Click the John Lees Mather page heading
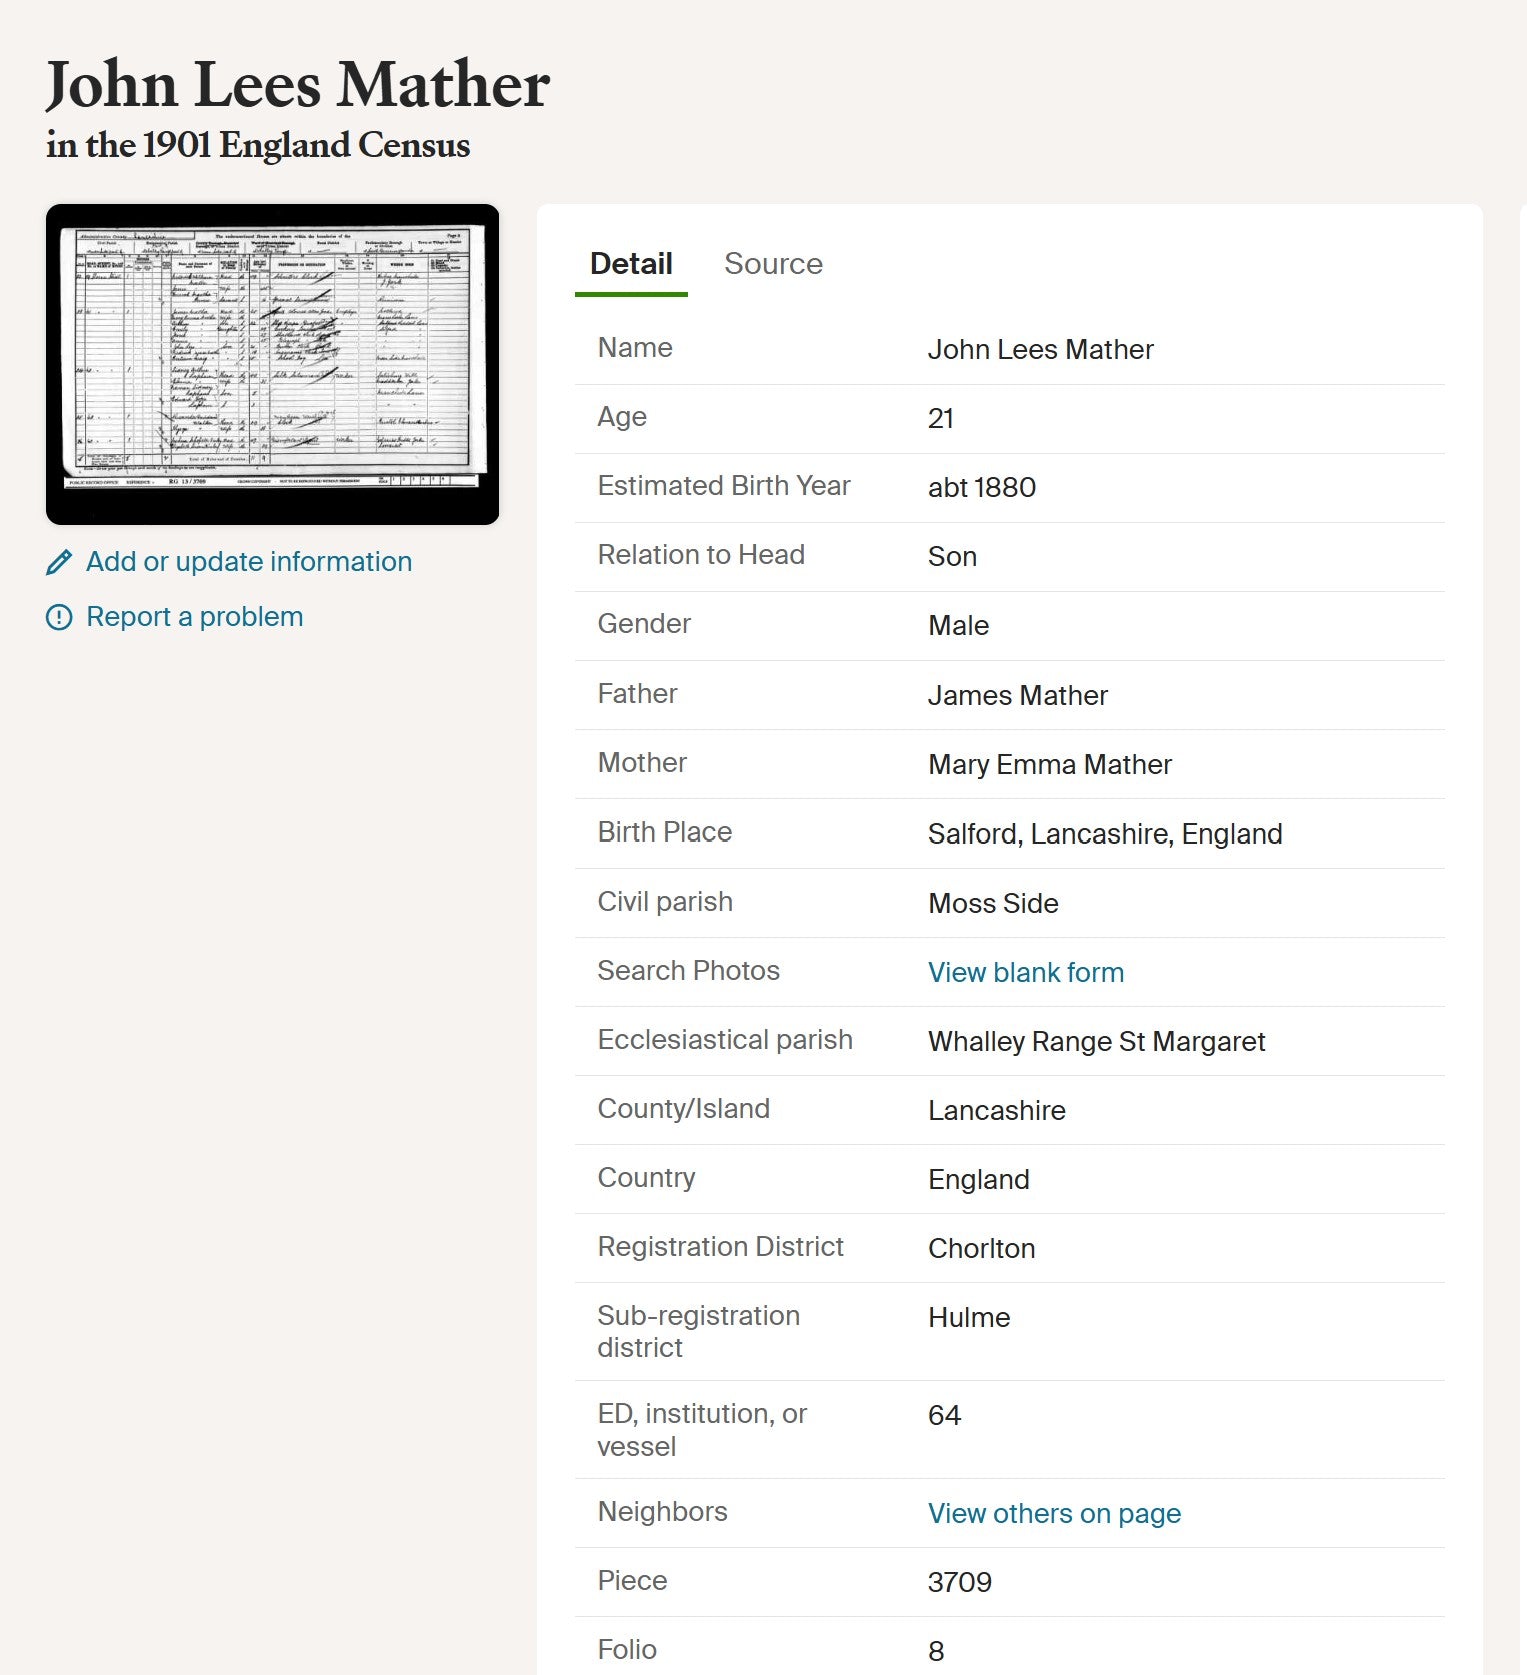This screenshot has height=1675, width=1527. (297, 84)
